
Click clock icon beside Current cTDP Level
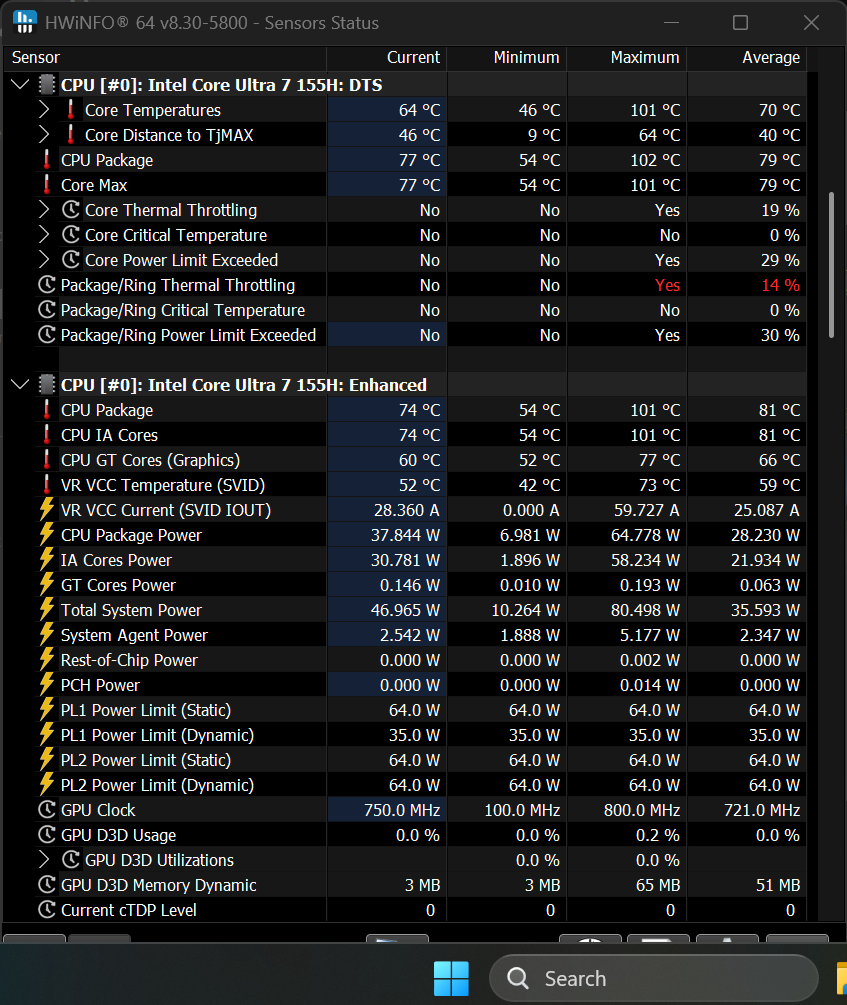47,909
